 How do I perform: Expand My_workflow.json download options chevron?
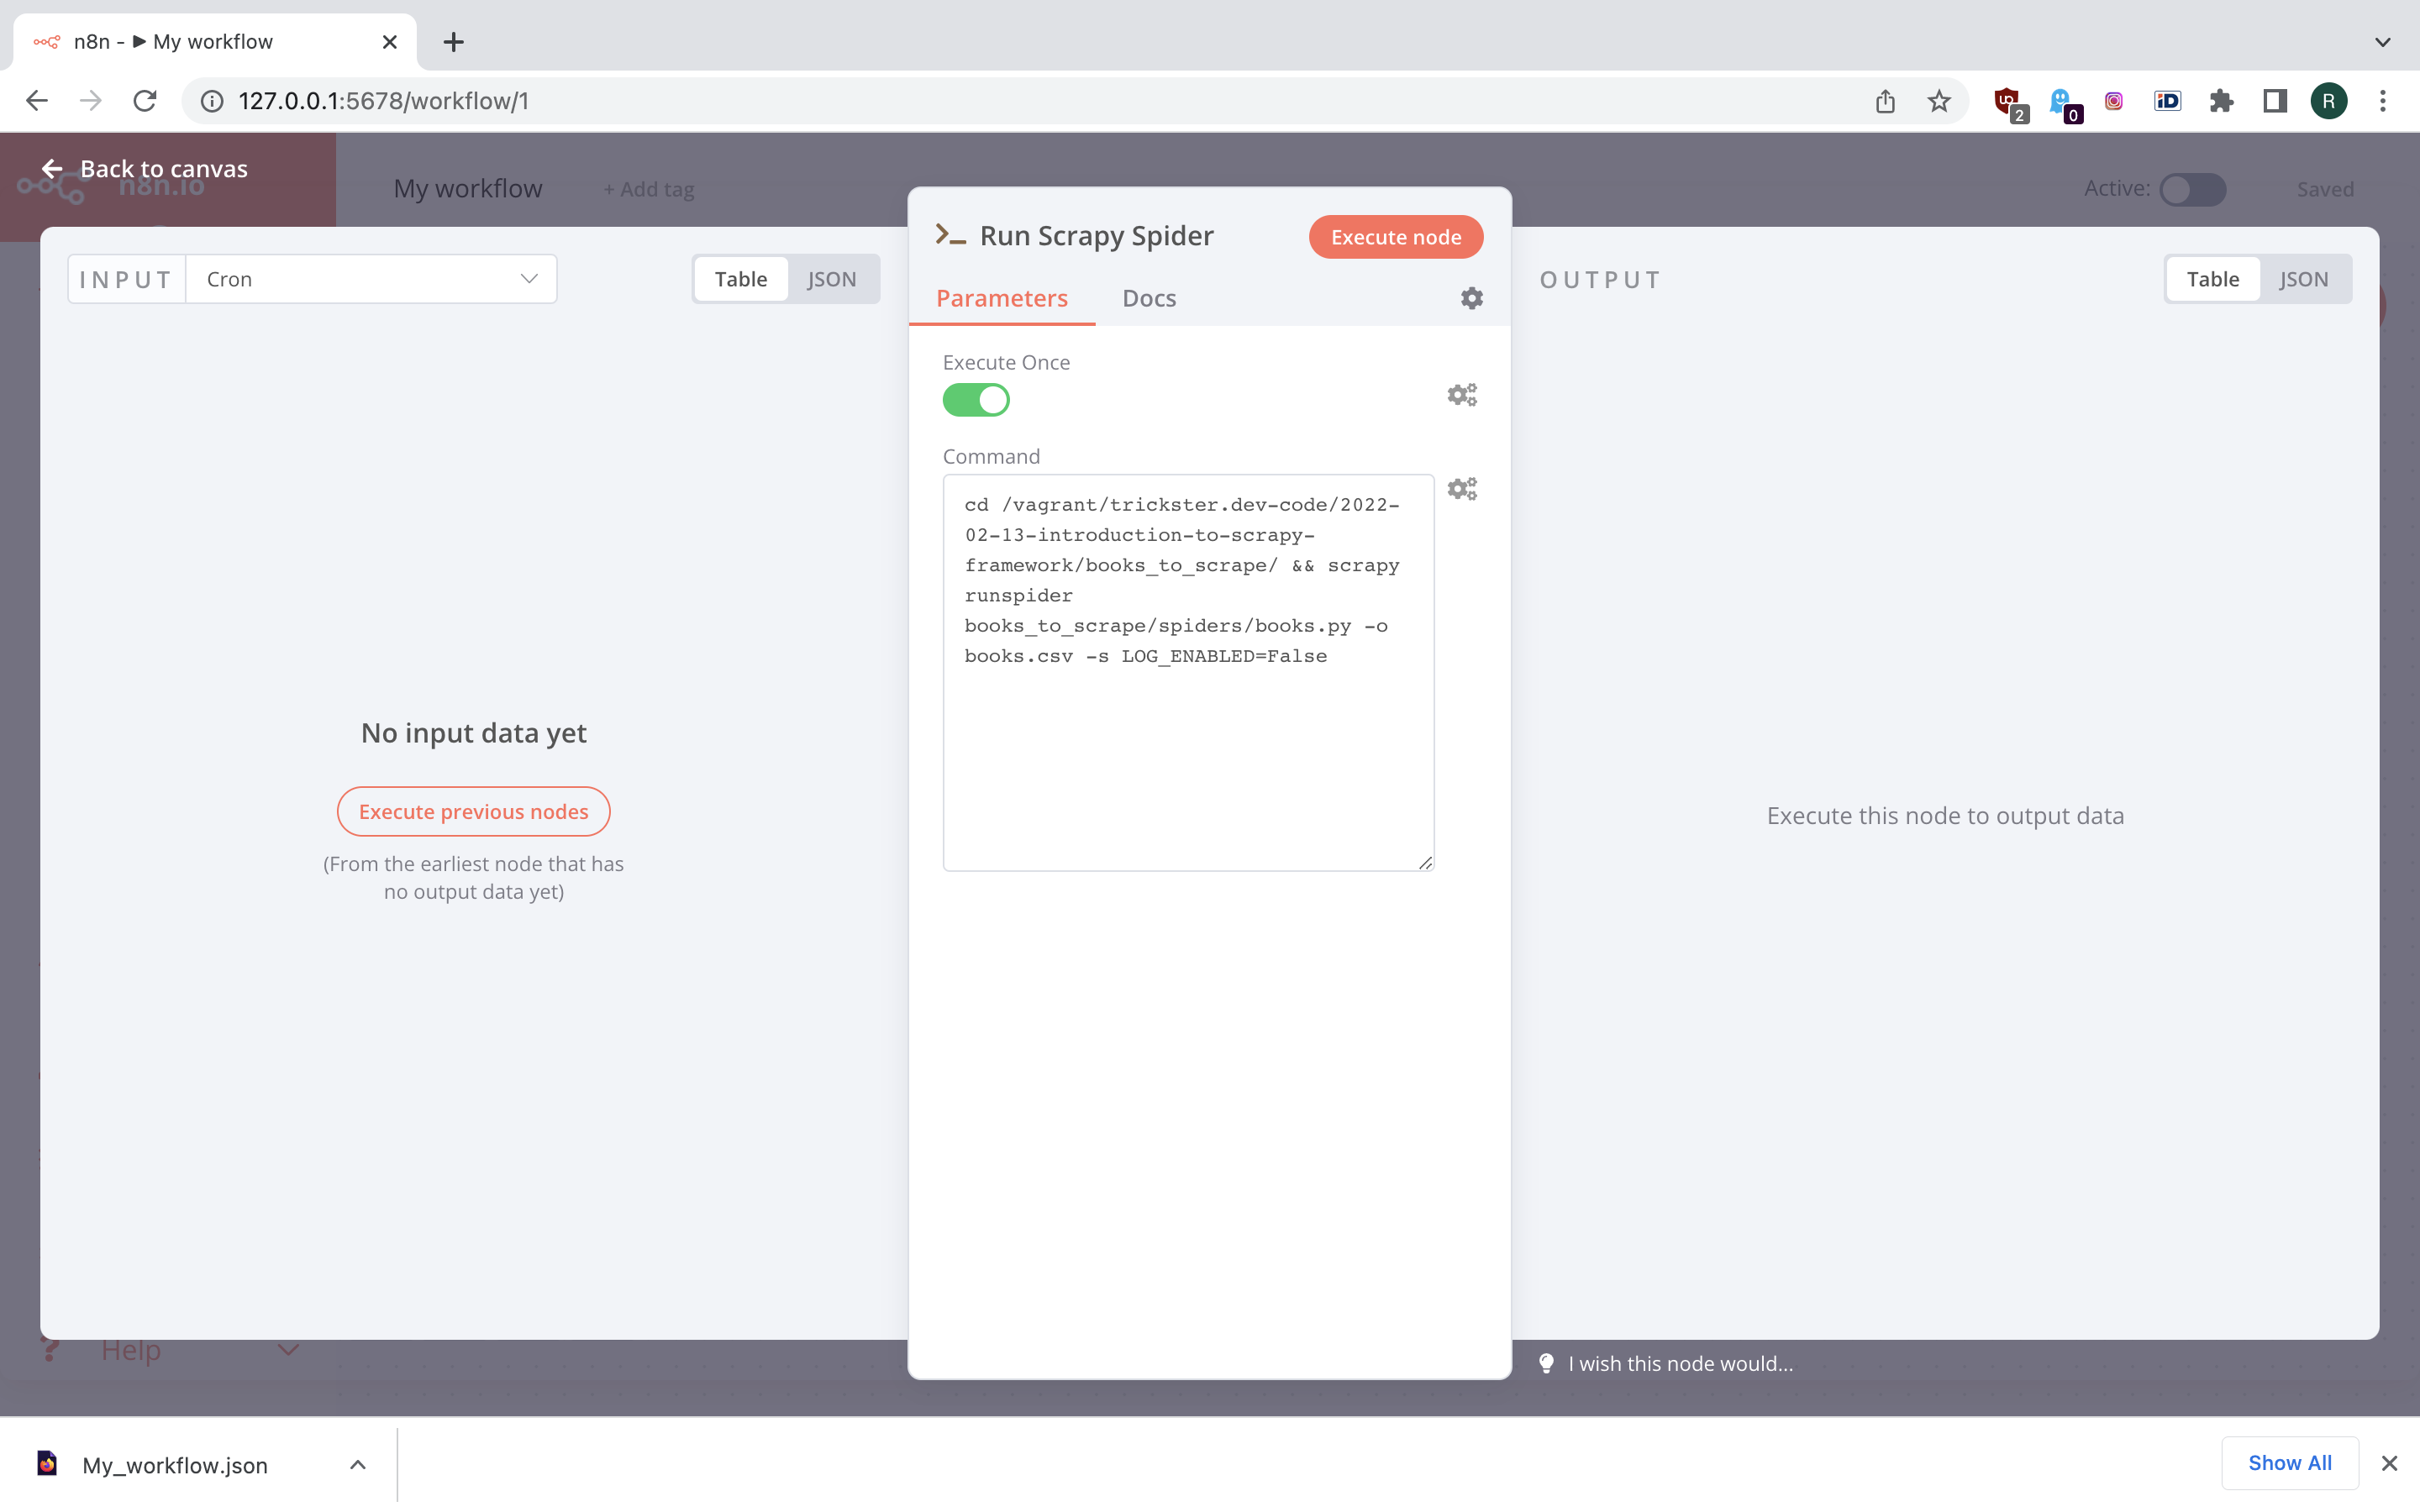point(358,1464)
